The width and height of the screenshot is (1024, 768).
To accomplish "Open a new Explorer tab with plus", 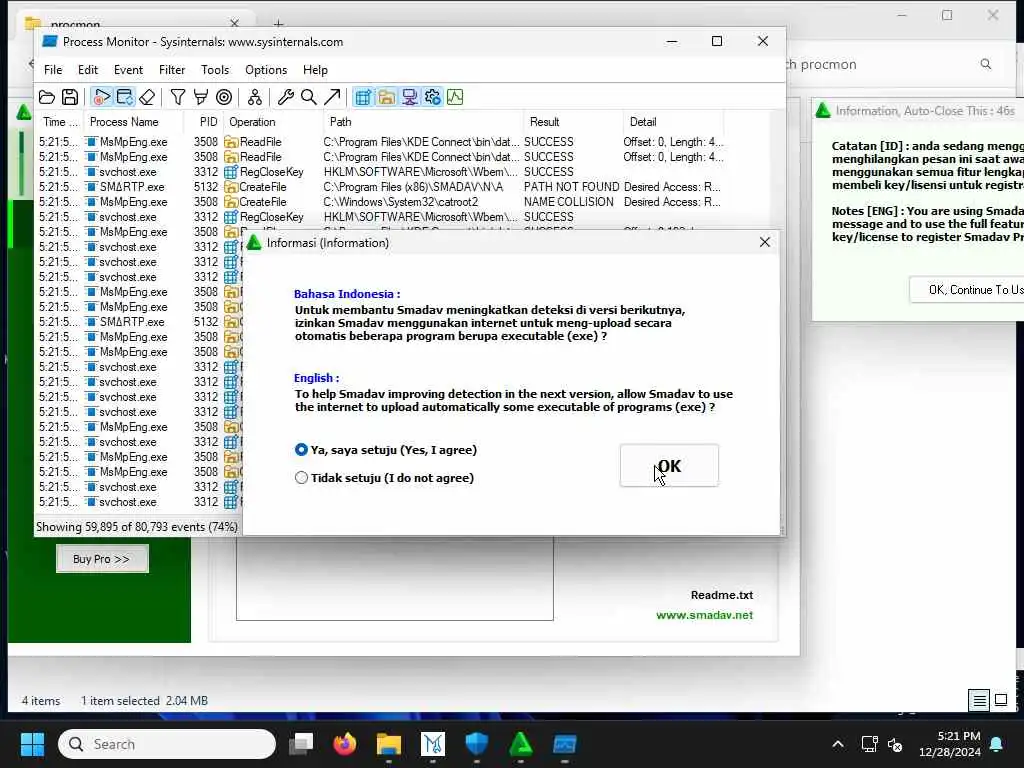I will click(278, 24).
